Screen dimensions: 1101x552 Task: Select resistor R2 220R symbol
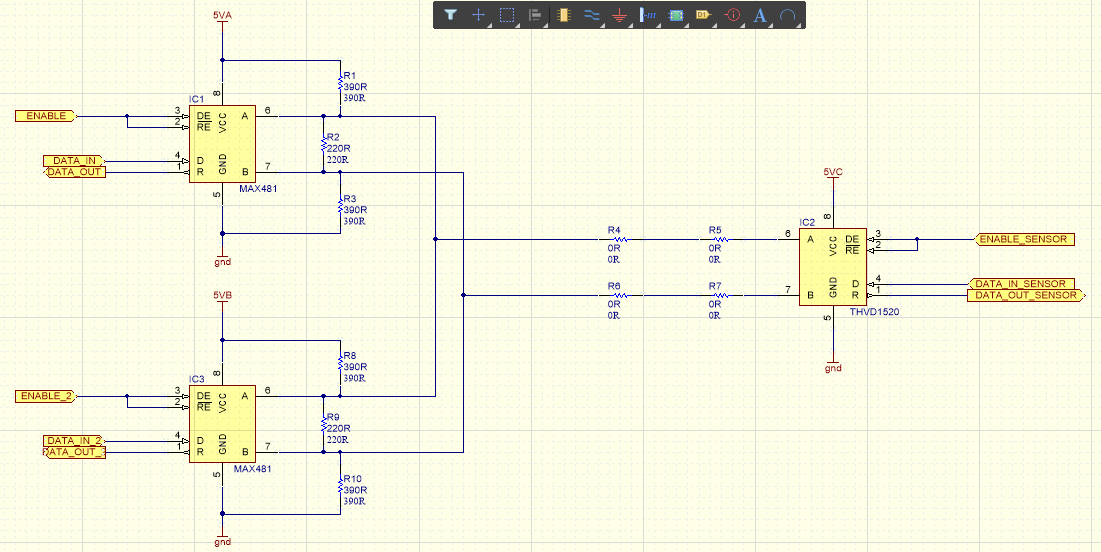tap(323, 143)
